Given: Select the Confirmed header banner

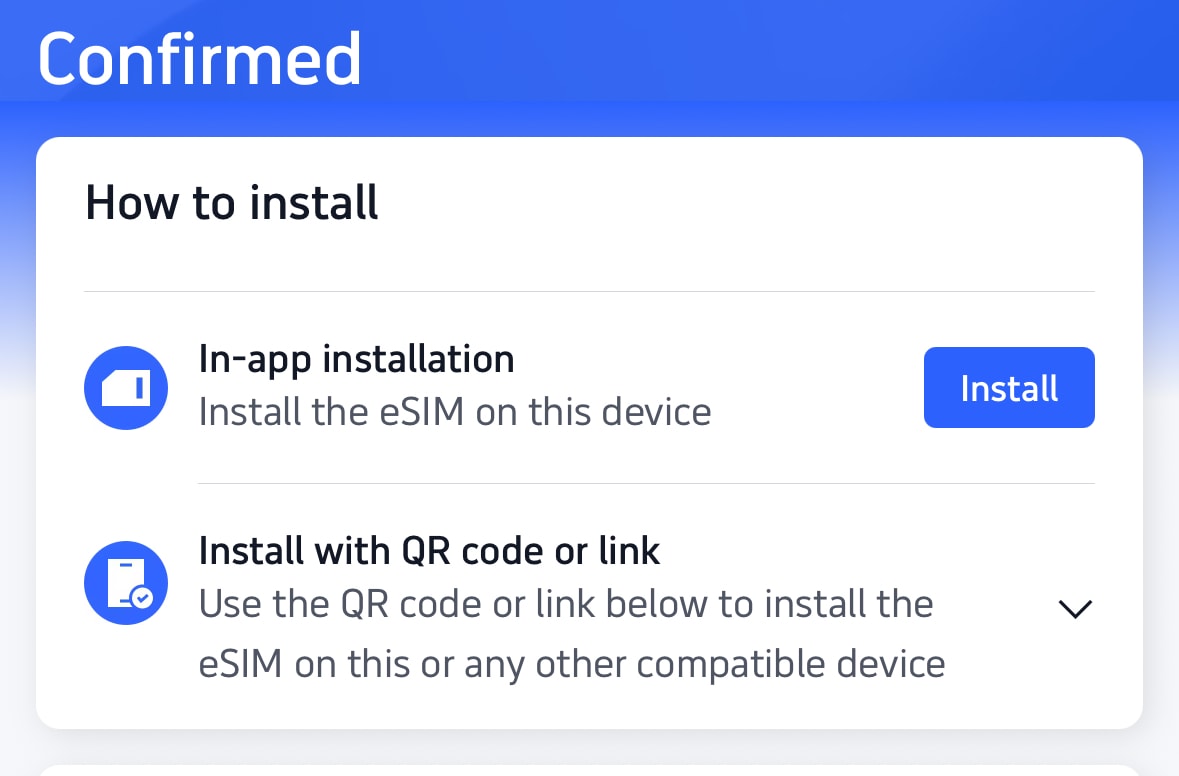Looking at the screenshot, I should (x=198, y=57).
